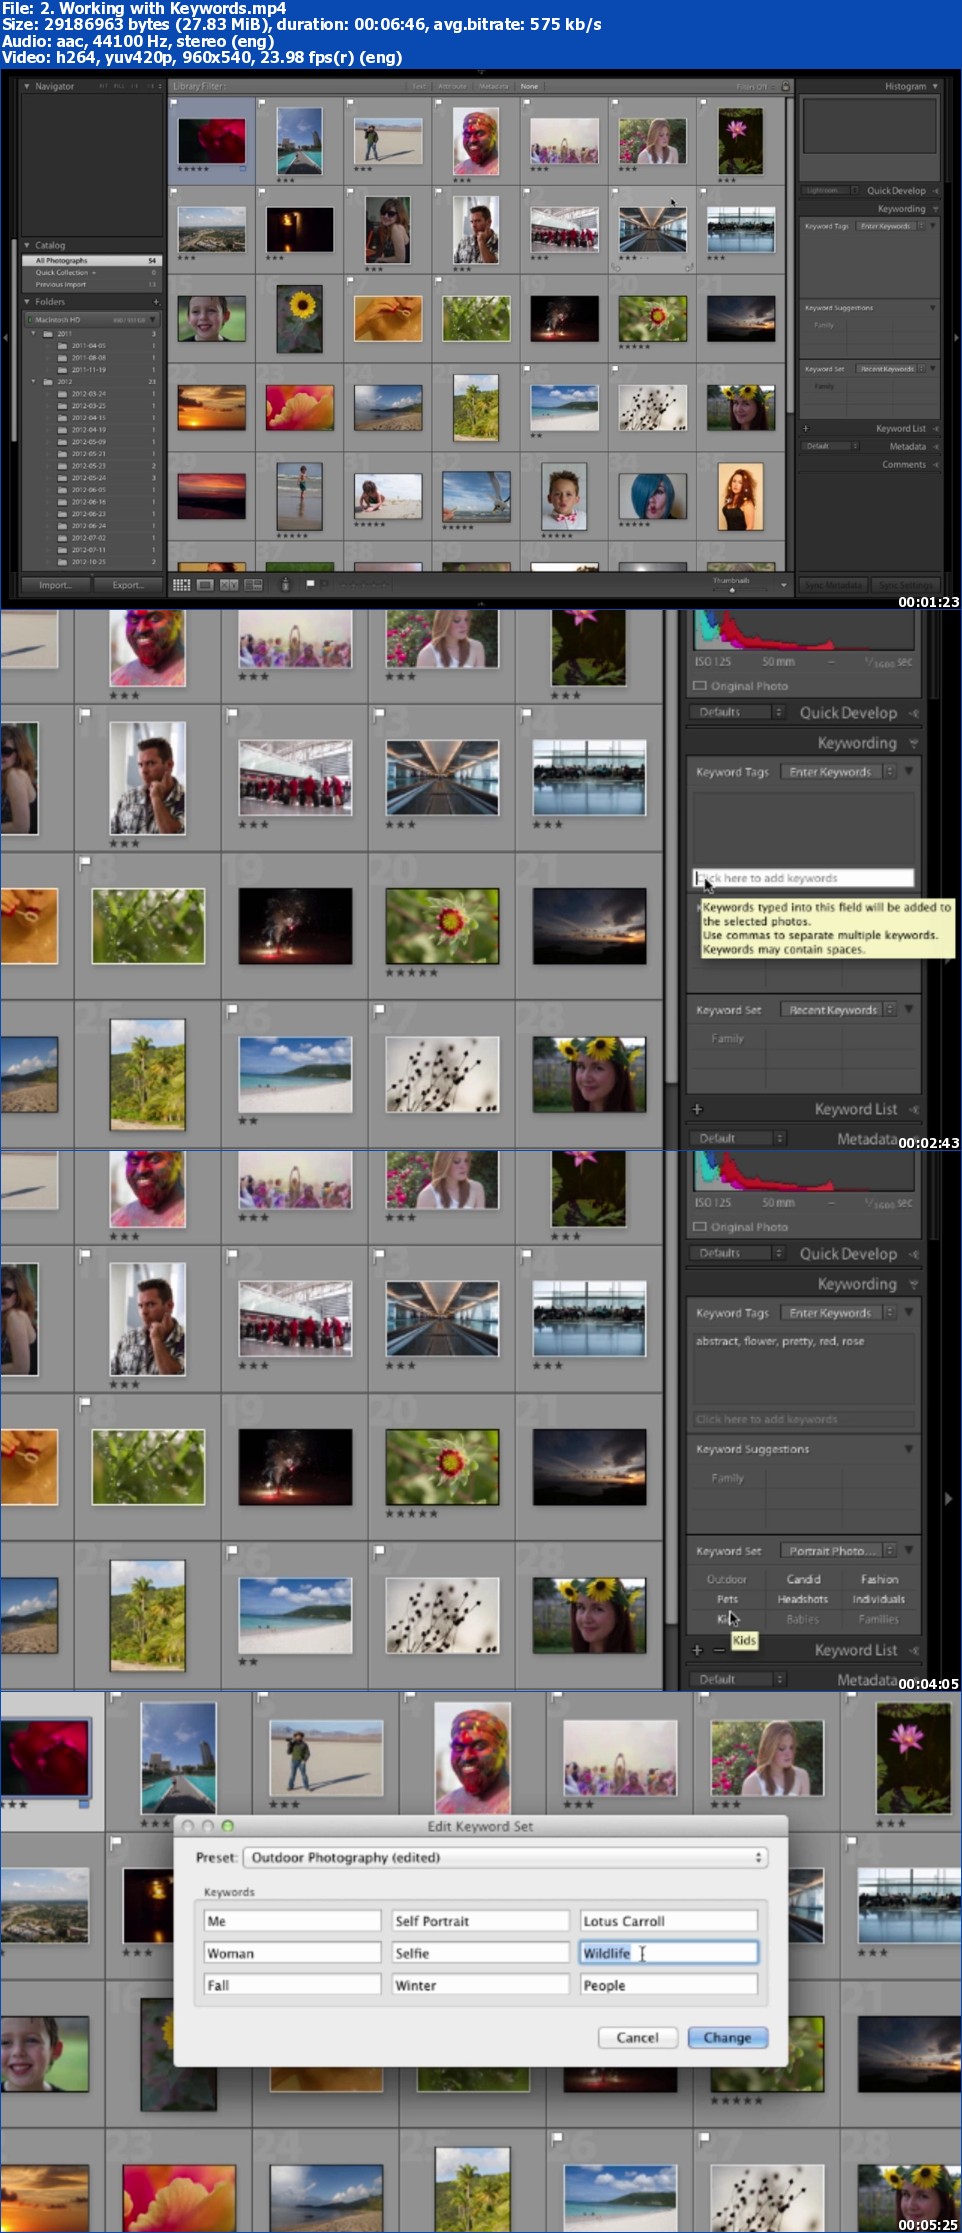Screen dimensions: 962x2233
Task: Click the plus icon beside Keyword List at 00:02:43
Action: coord(697,1109)
